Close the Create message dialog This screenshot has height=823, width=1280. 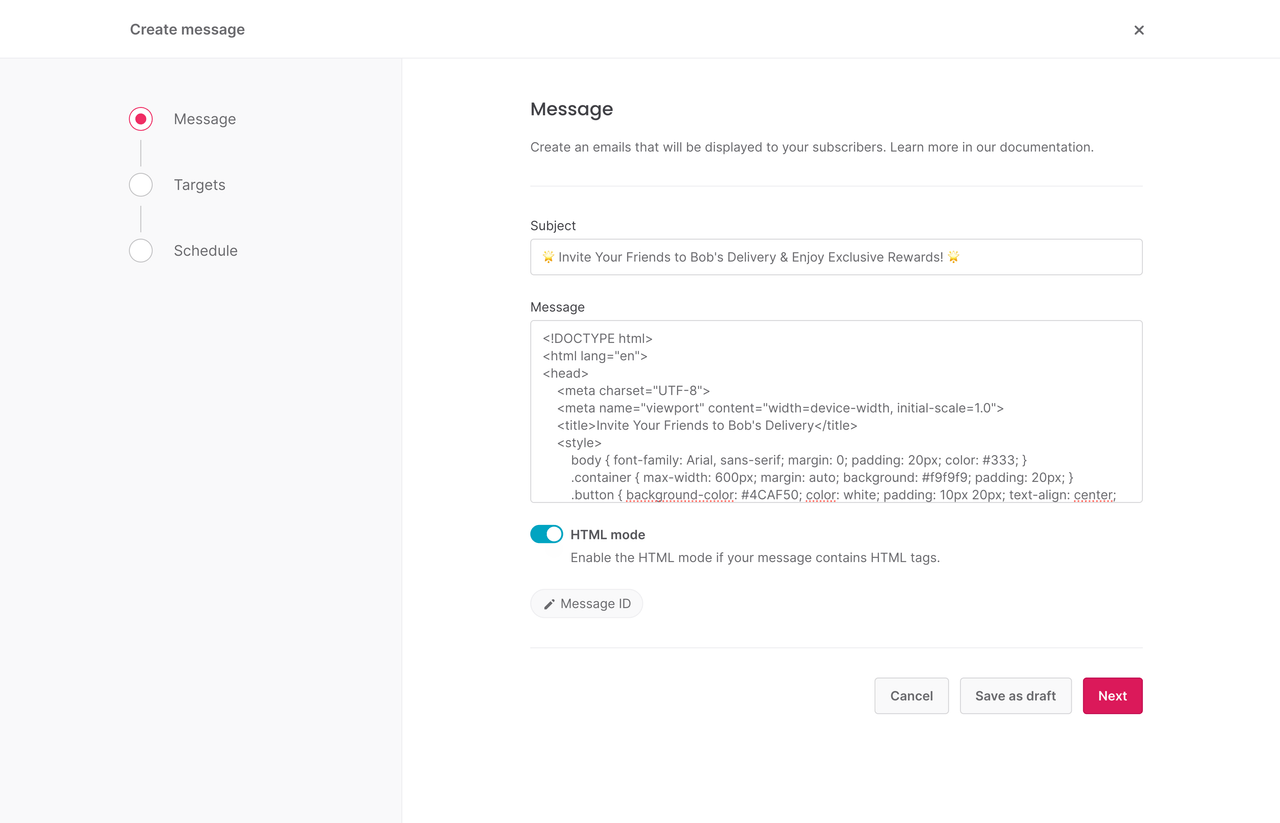[1138, 30]
